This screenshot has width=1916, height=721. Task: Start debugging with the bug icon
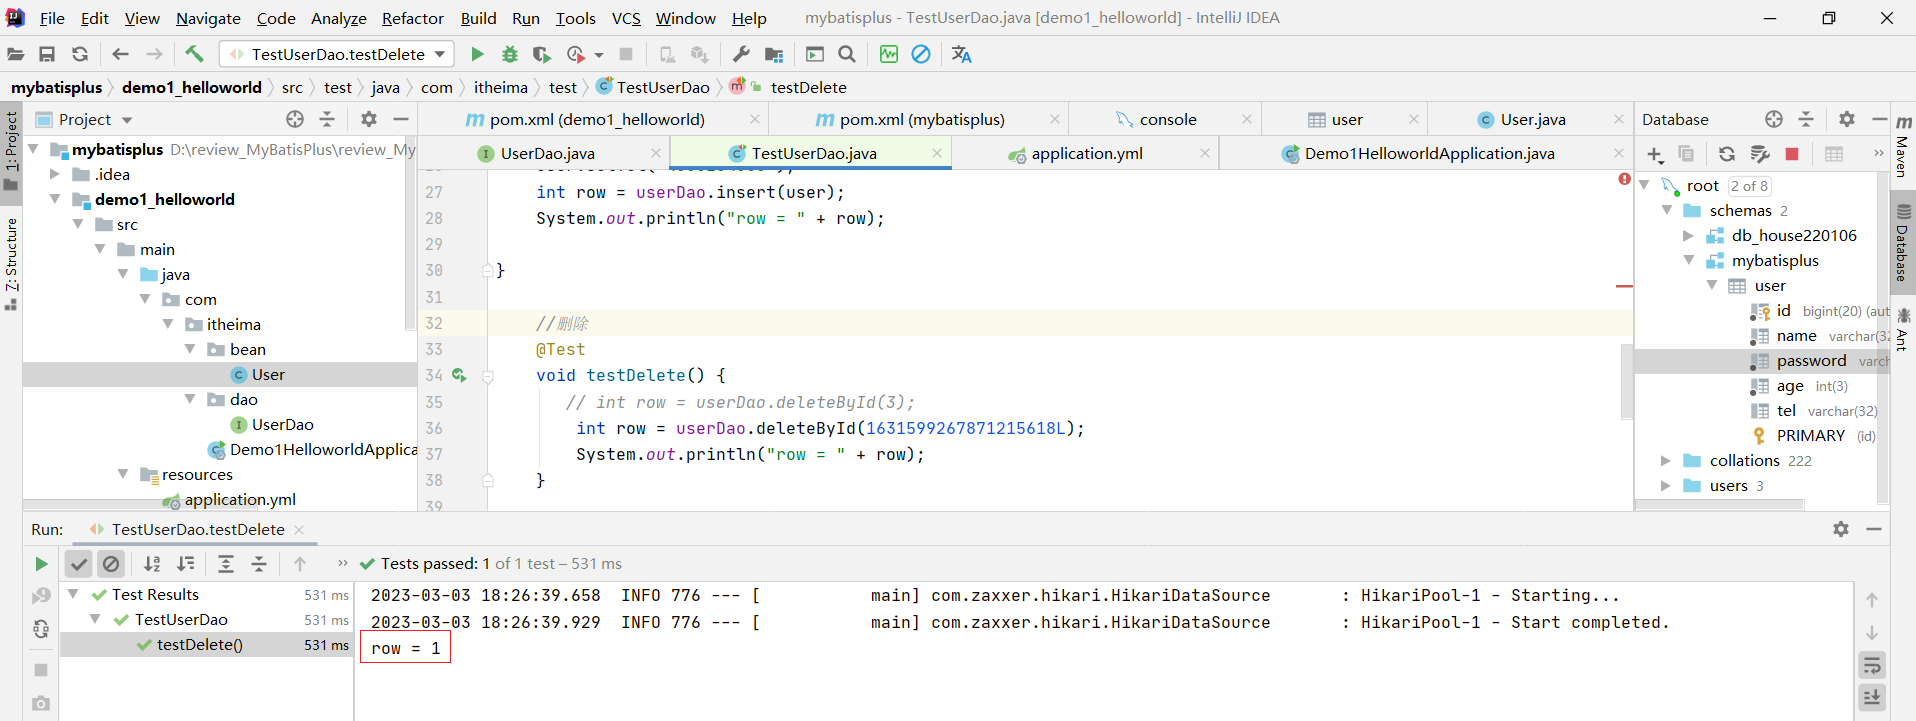[x=510, y=54]
